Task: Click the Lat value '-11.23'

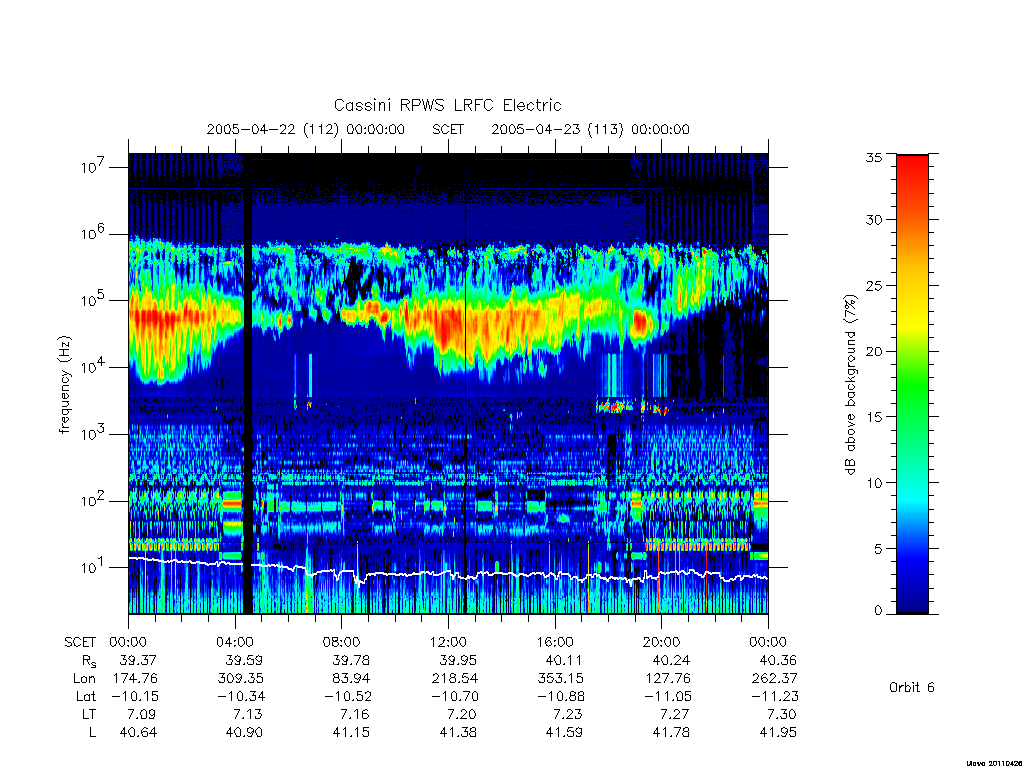Action: tap(774, 696)
